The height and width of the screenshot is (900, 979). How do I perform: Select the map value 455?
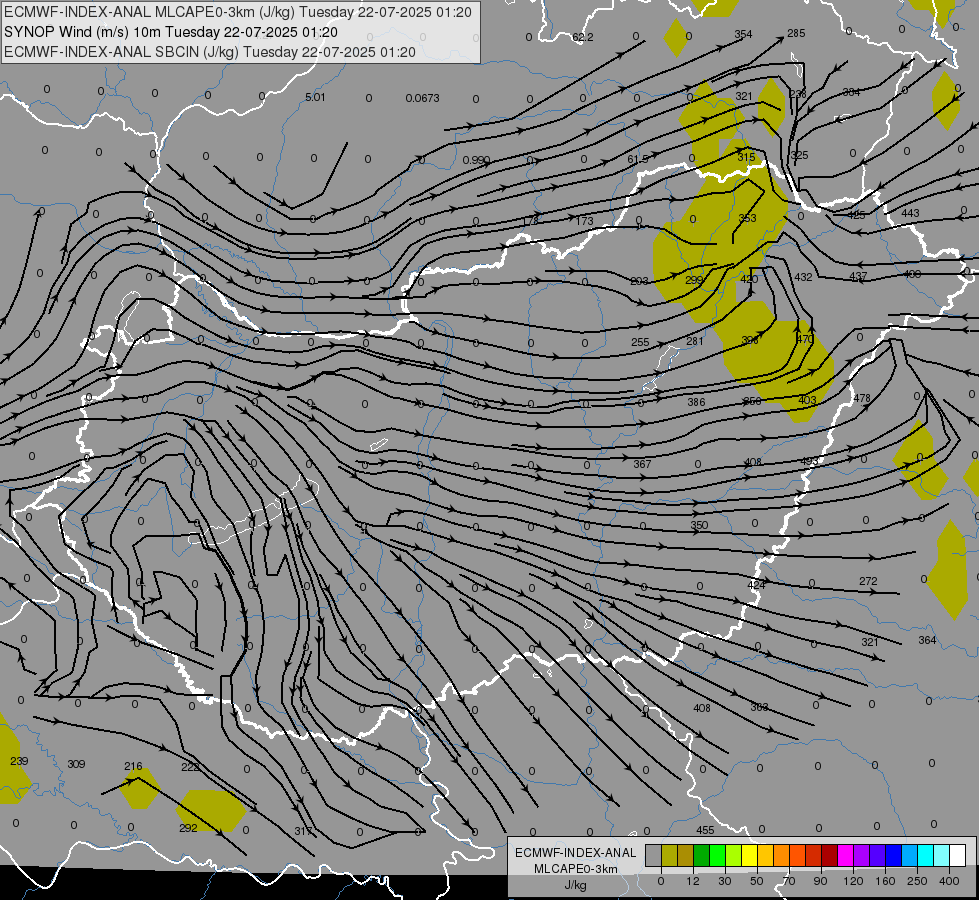click(x=705, y=830)
